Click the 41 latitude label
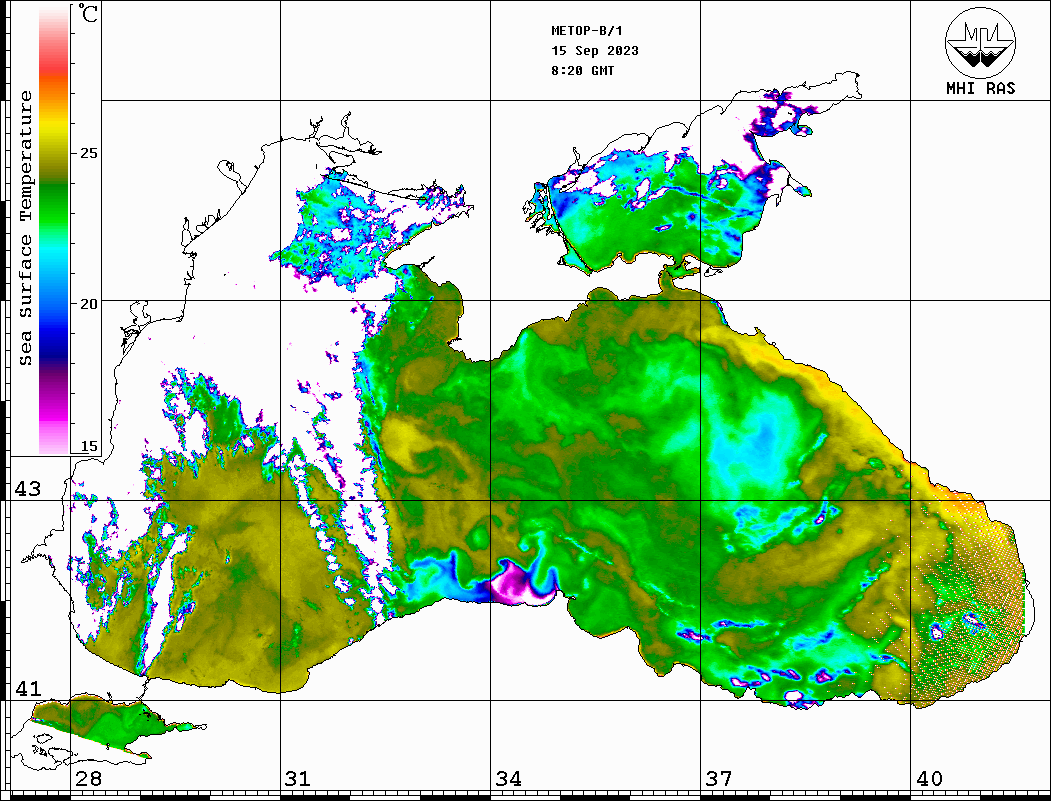The image size is (1051, 801). point(27,689)
